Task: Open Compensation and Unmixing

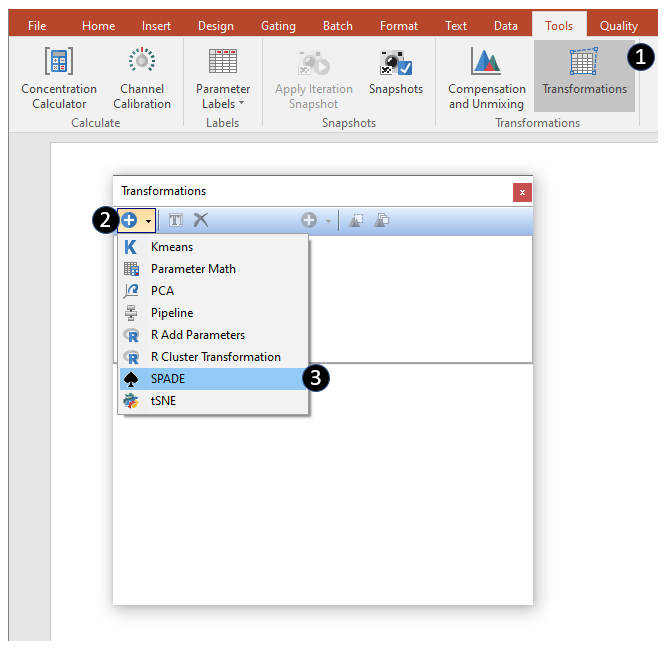Action: (x=486, y=79)
